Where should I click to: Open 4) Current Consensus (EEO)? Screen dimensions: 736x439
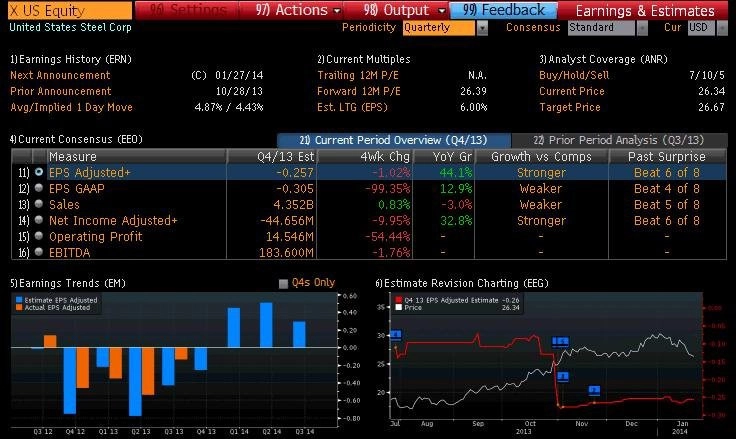click(x=76, y=139)
